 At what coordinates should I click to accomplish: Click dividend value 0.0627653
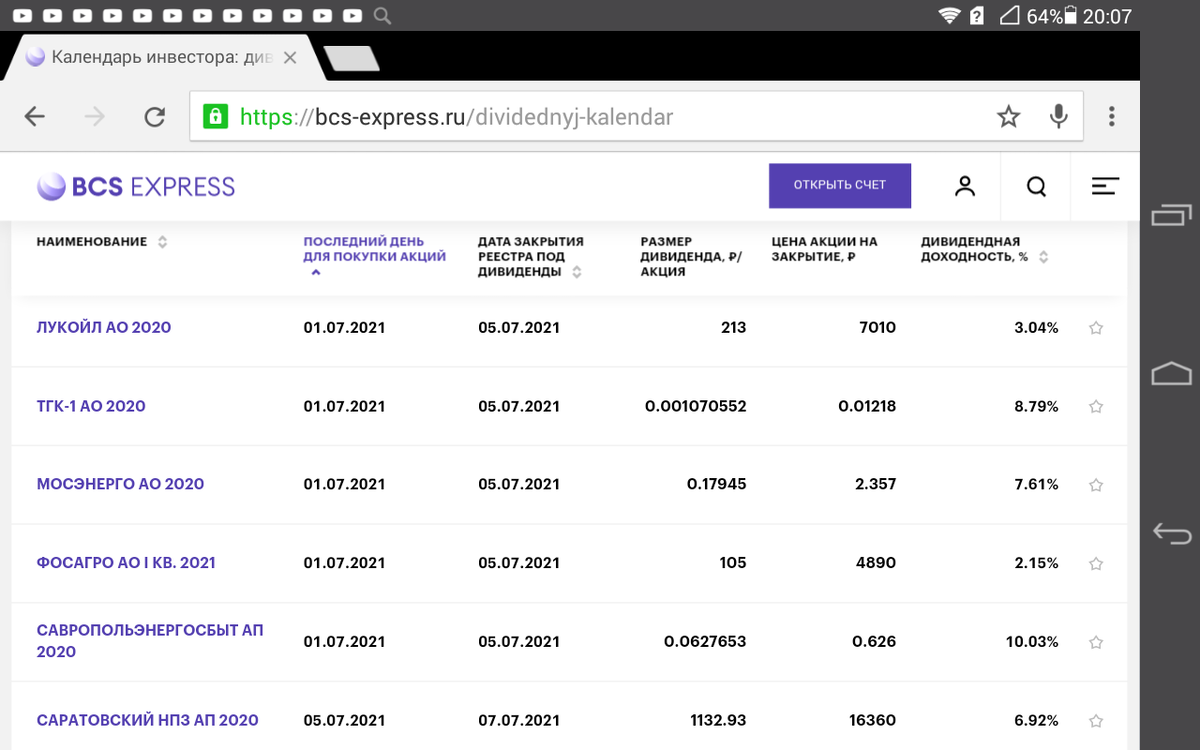tap(705, 642)
